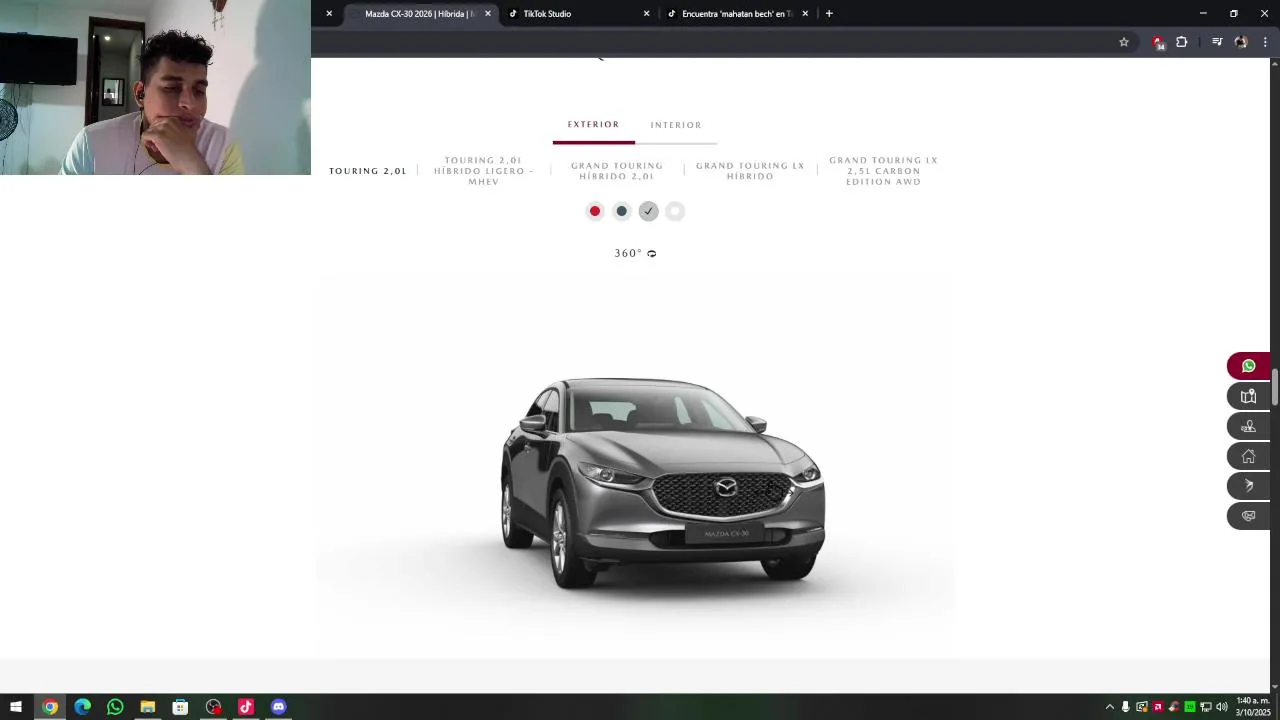Switch to the INTERIOR tab
The width and height of the screenshot is (1280, 720).
click(676, 125)
